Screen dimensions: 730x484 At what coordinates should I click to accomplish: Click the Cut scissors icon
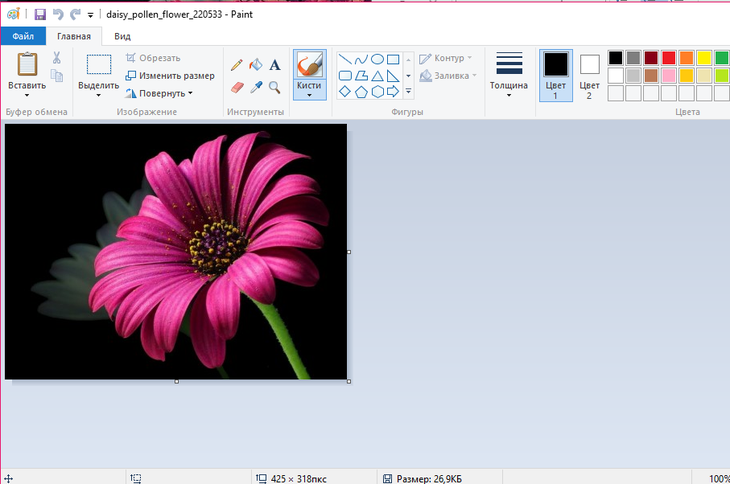[57, 58]
